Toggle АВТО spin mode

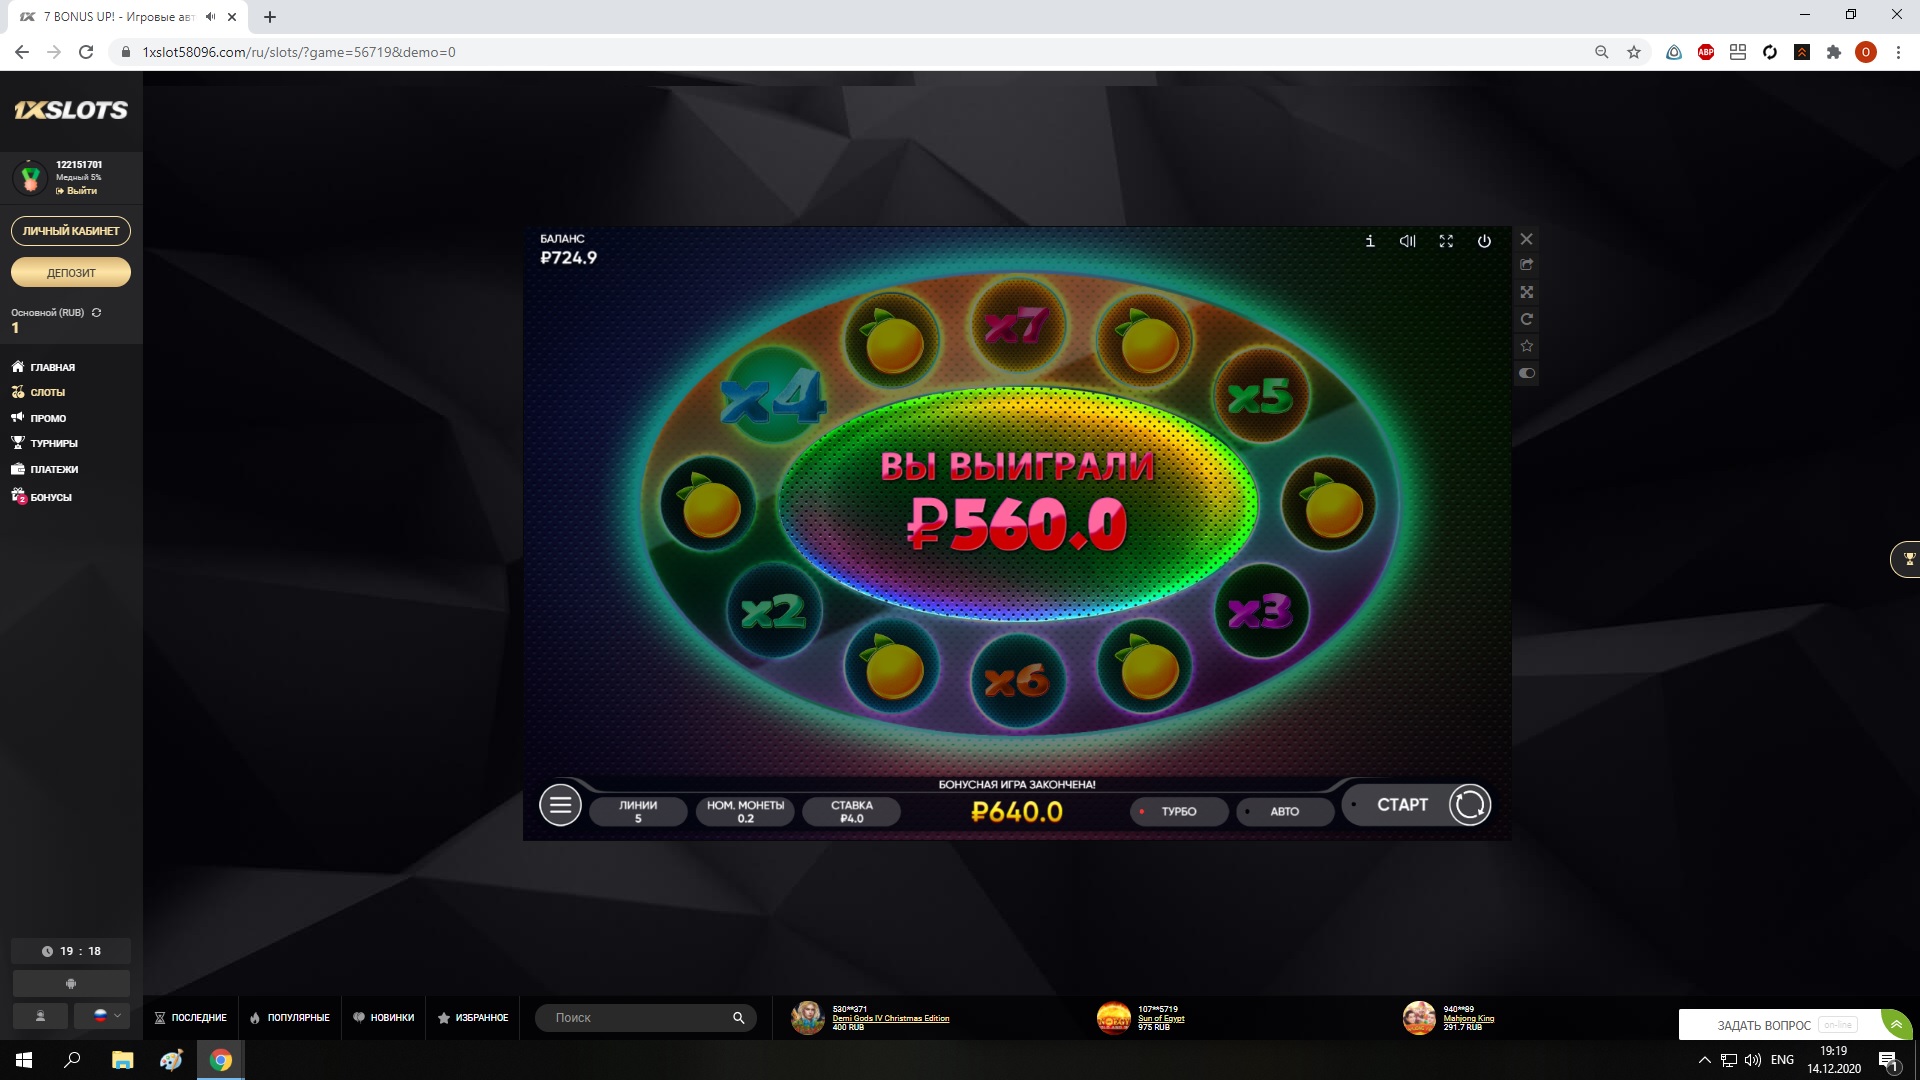coord(1285,811)
